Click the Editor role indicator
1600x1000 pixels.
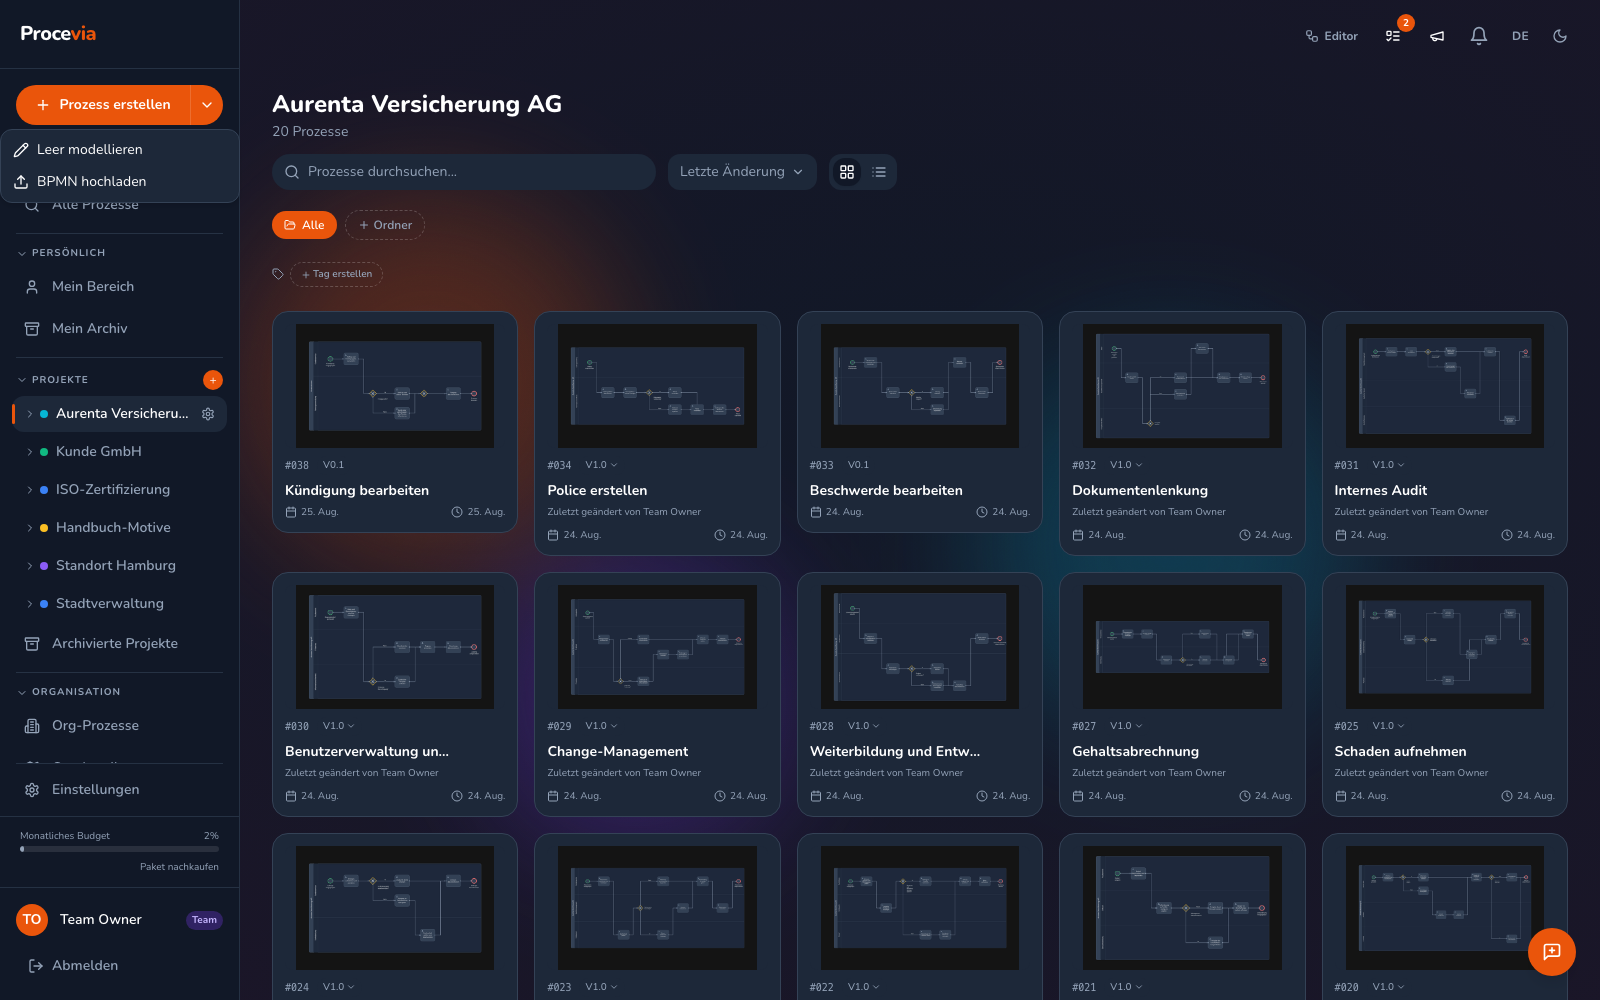1332,36
